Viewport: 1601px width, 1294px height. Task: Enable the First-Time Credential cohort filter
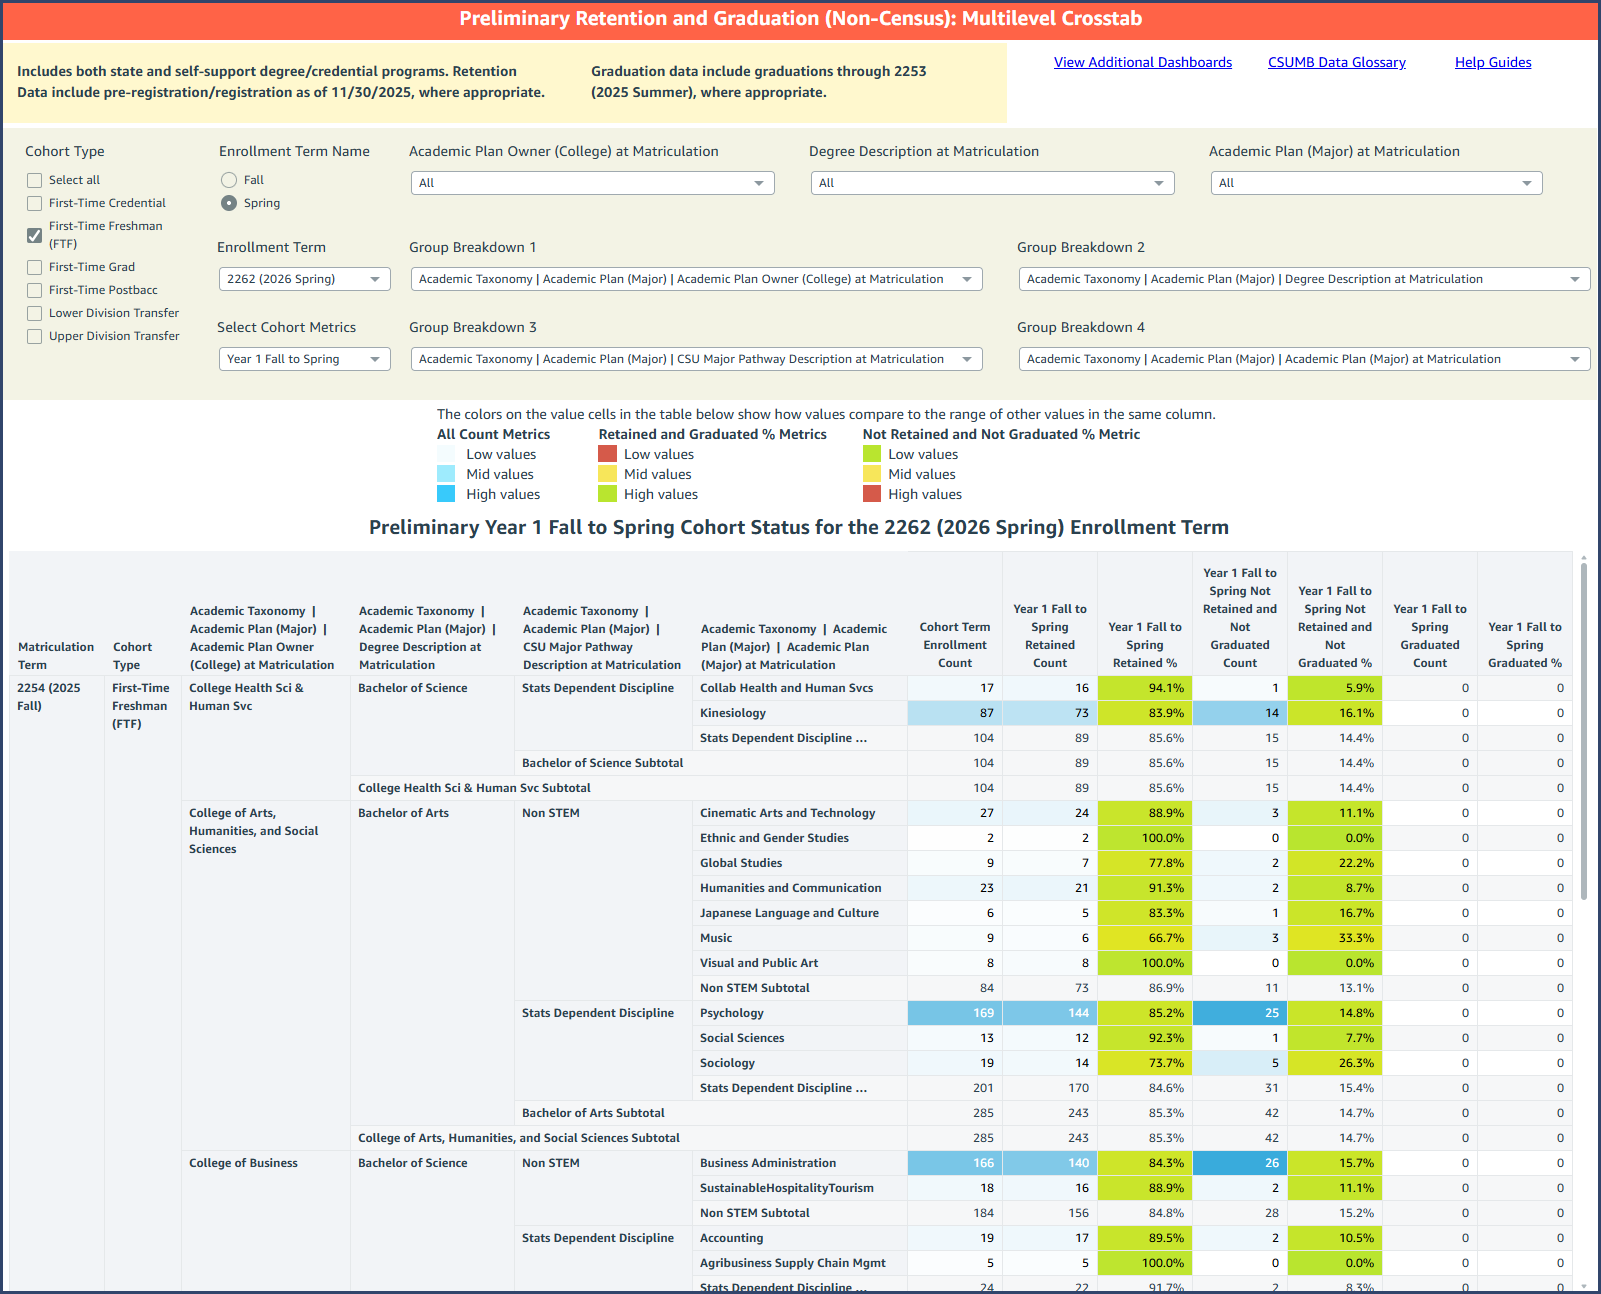[34, 202]
